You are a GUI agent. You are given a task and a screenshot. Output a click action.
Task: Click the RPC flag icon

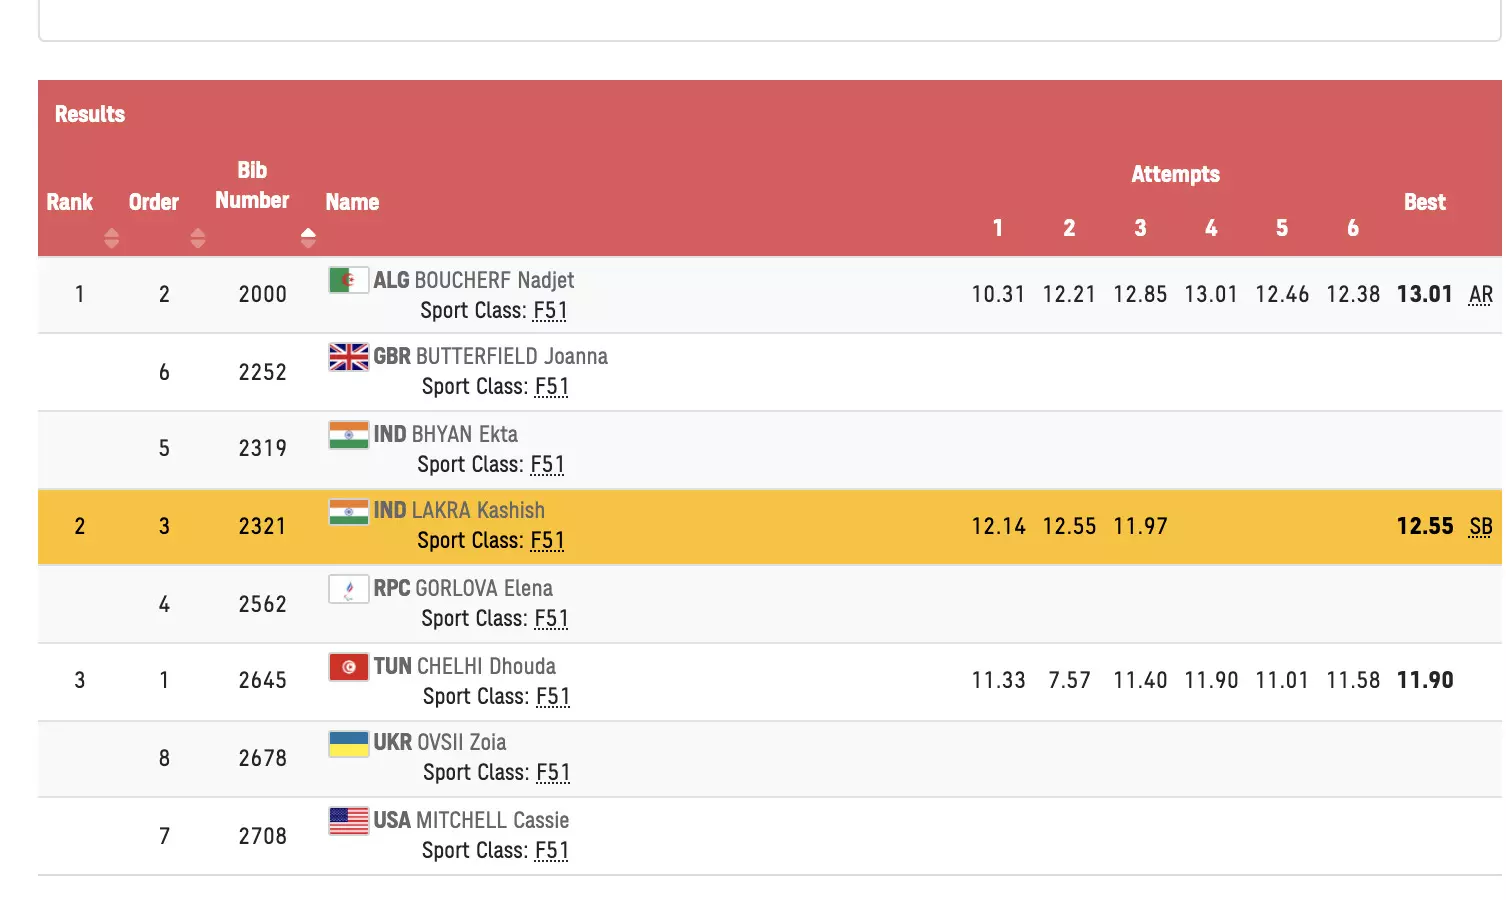click(348, 589)
